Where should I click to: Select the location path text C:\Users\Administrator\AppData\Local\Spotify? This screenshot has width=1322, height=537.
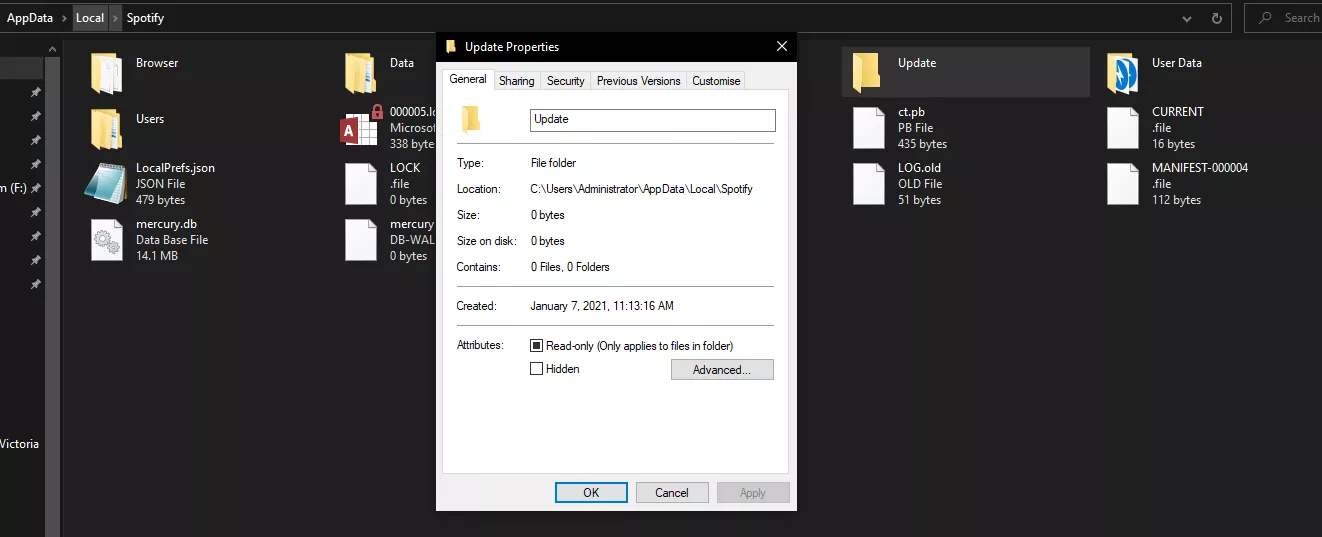tap(641, 188)
